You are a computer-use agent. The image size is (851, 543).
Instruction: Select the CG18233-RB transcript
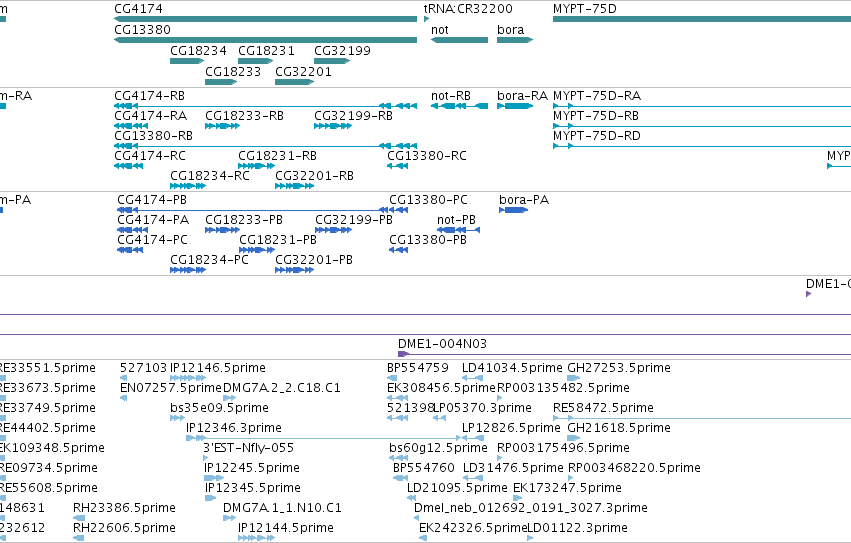tap(223, 126)
